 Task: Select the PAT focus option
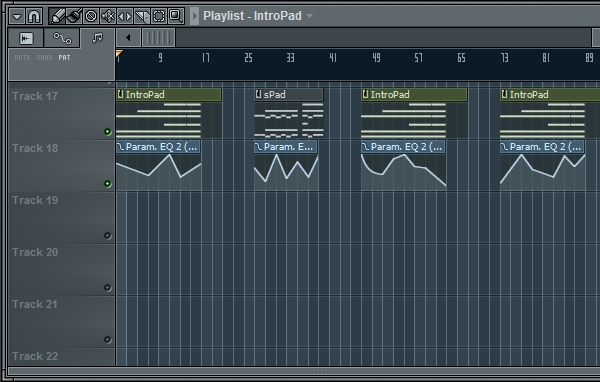click(x=64, y=58)
